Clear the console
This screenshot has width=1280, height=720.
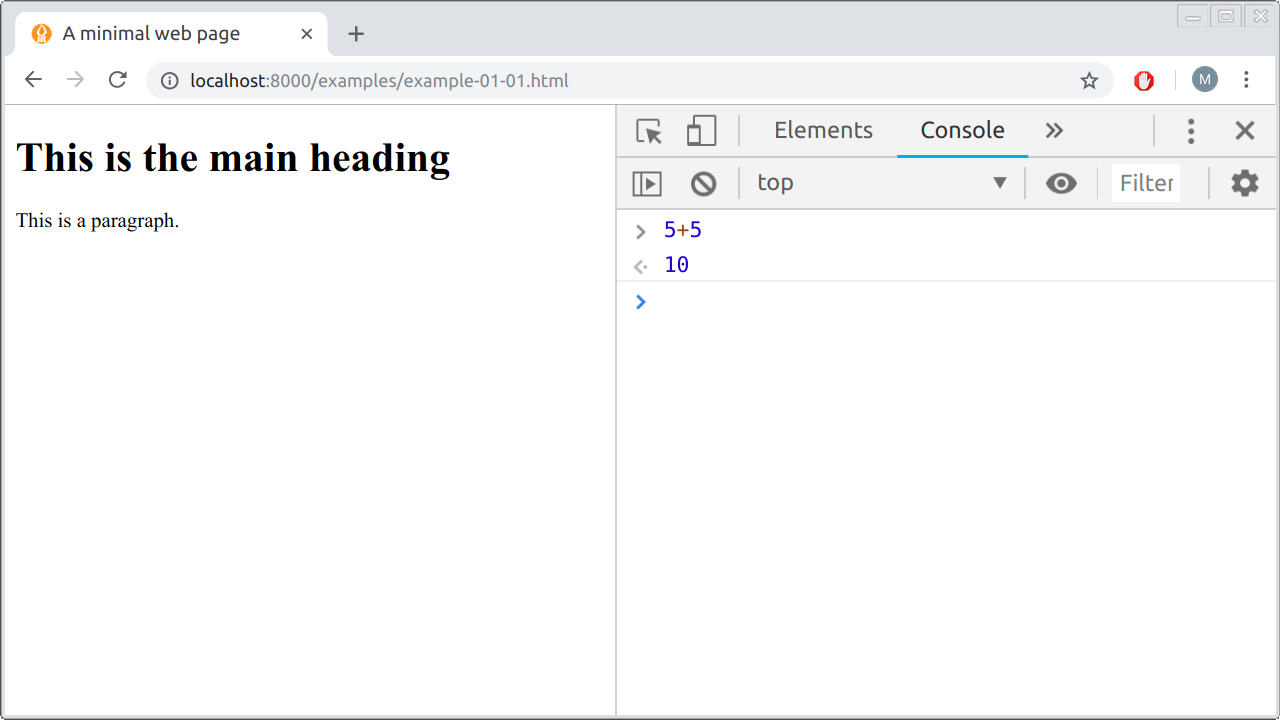703,183
